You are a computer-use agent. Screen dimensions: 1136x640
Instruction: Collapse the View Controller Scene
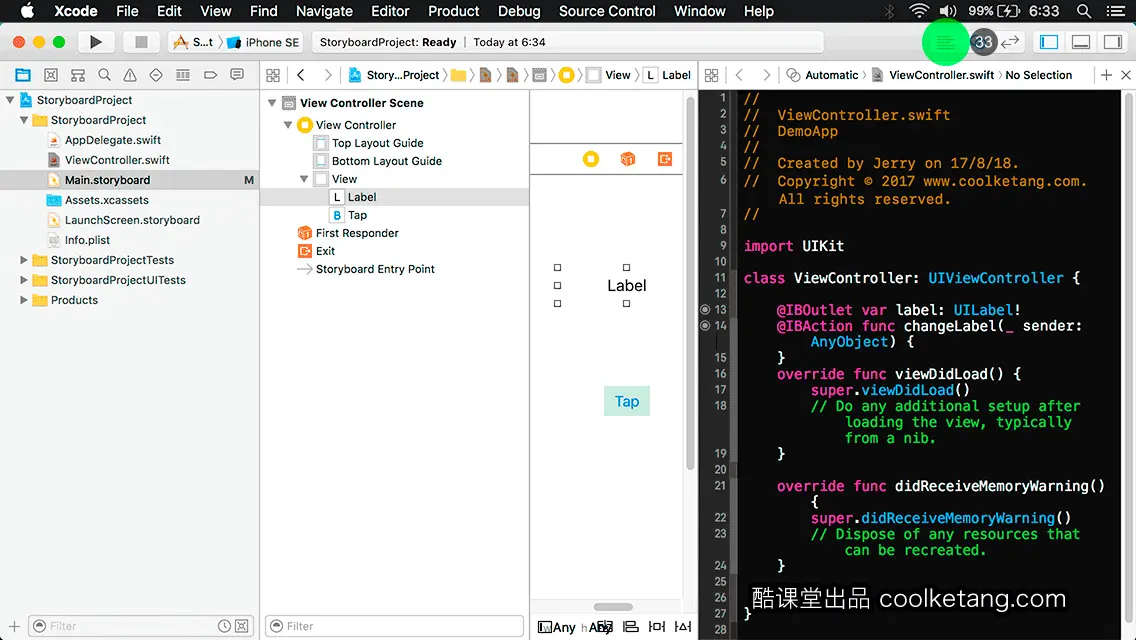[x=272, y=103]
